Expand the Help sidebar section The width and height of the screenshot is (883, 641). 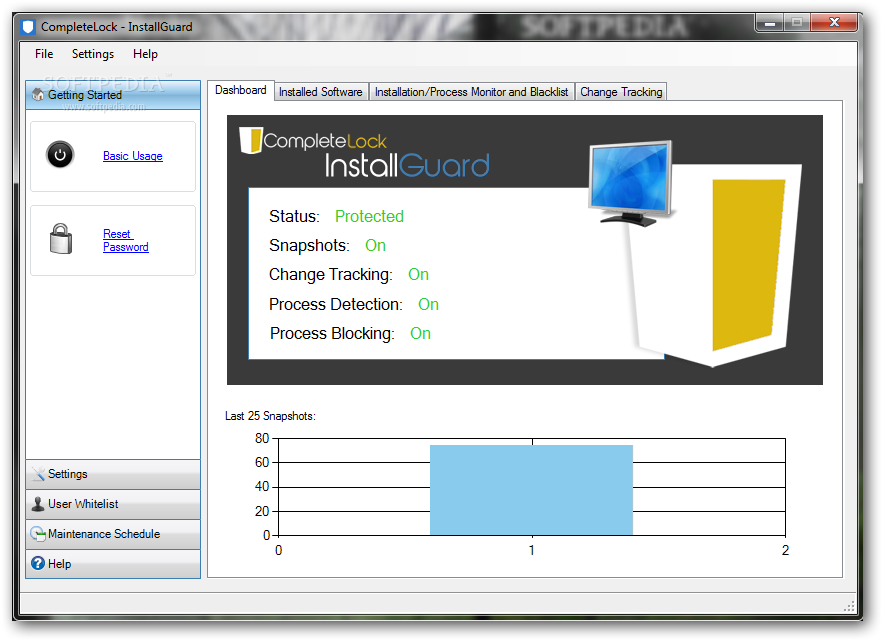point(113,564)
